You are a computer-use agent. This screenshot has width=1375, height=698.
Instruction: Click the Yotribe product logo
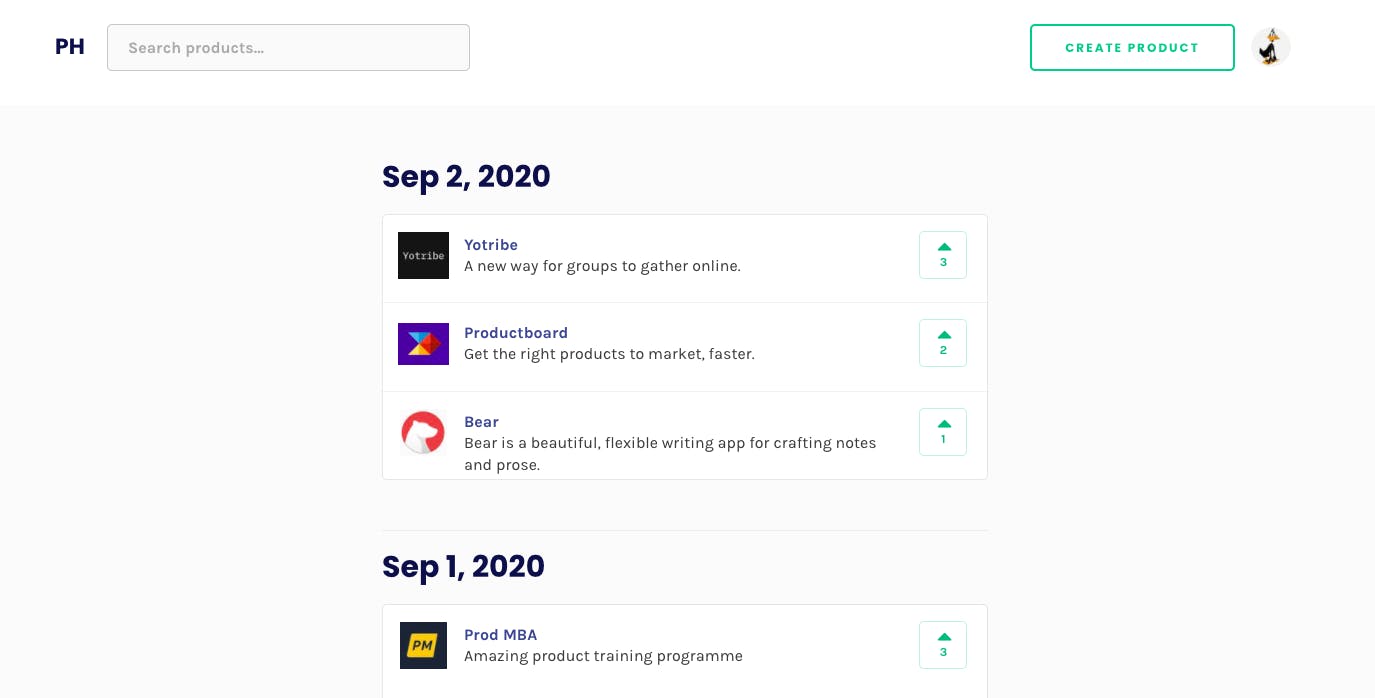[423, 255]
